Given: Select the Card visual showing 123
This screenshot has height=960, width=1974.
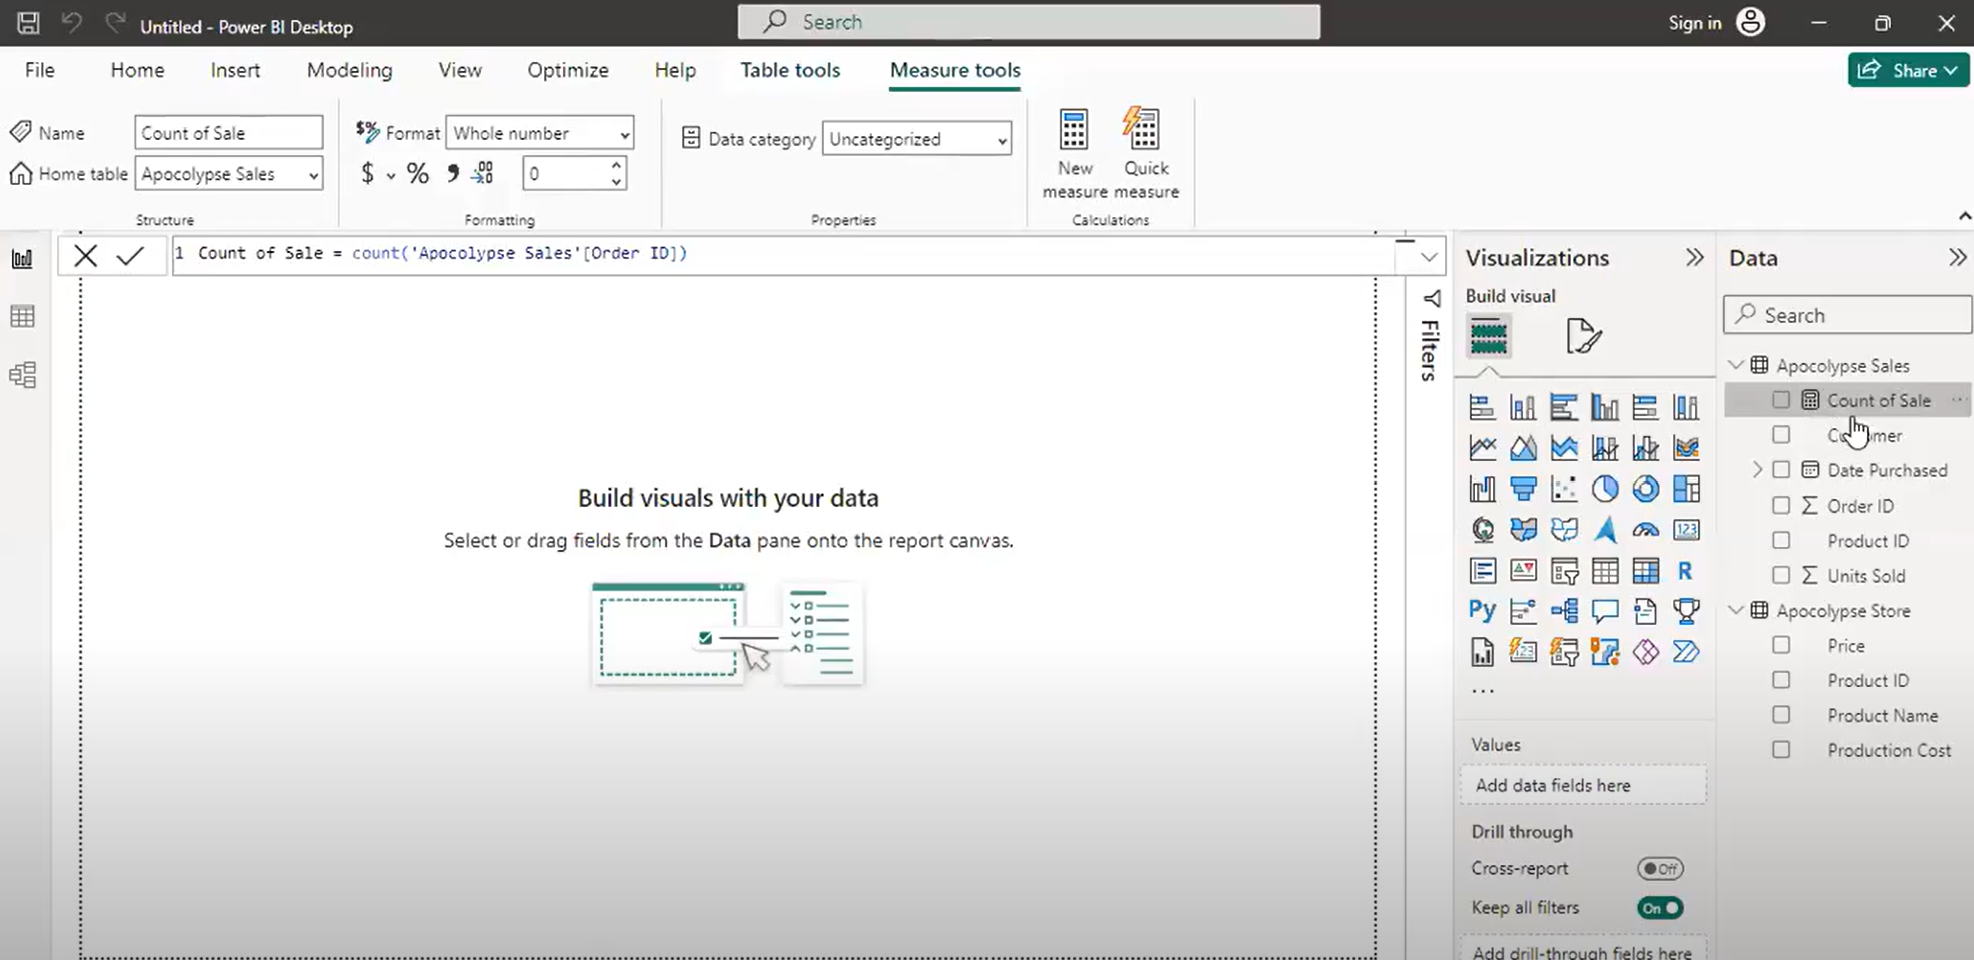Looking at the screenshot, I should (x=1686, y=530).
